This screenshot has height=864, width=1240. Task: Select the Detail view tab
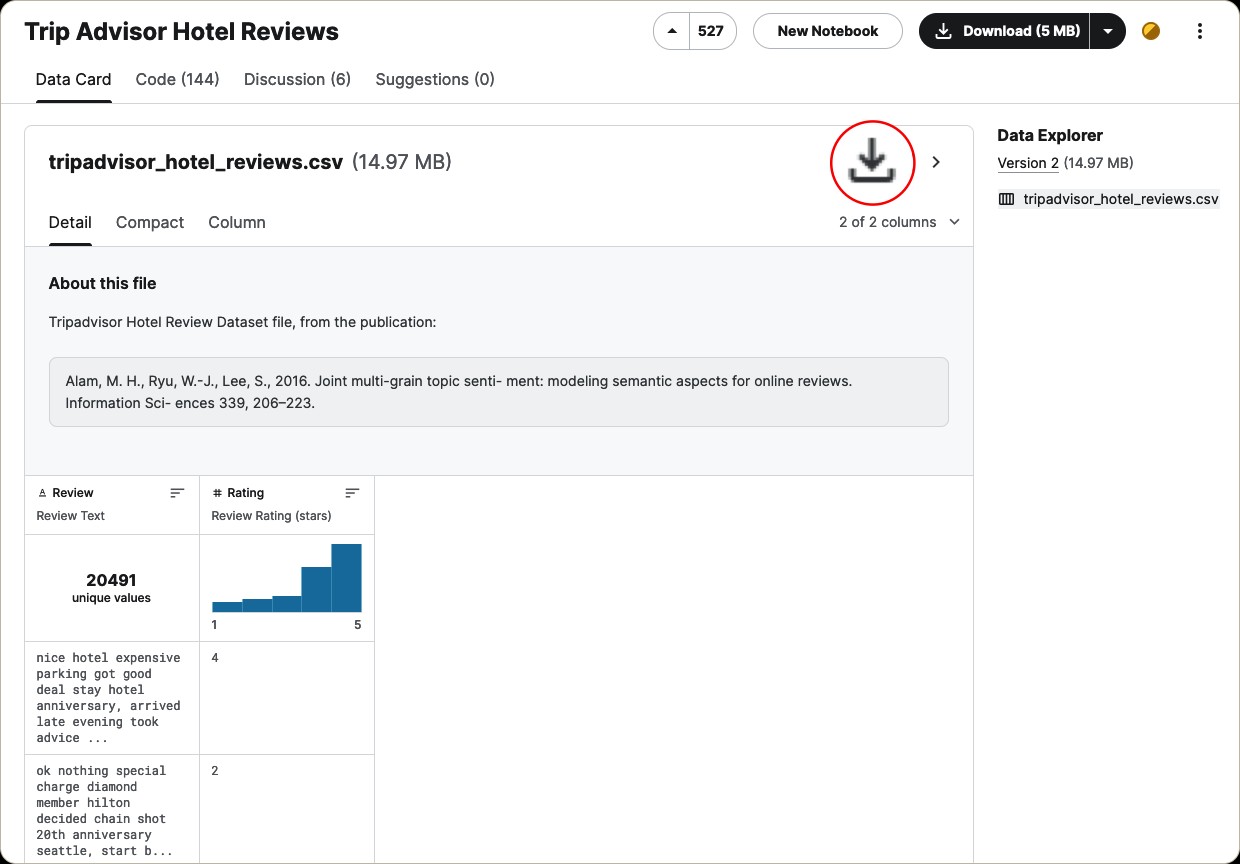tap(70, 222)
